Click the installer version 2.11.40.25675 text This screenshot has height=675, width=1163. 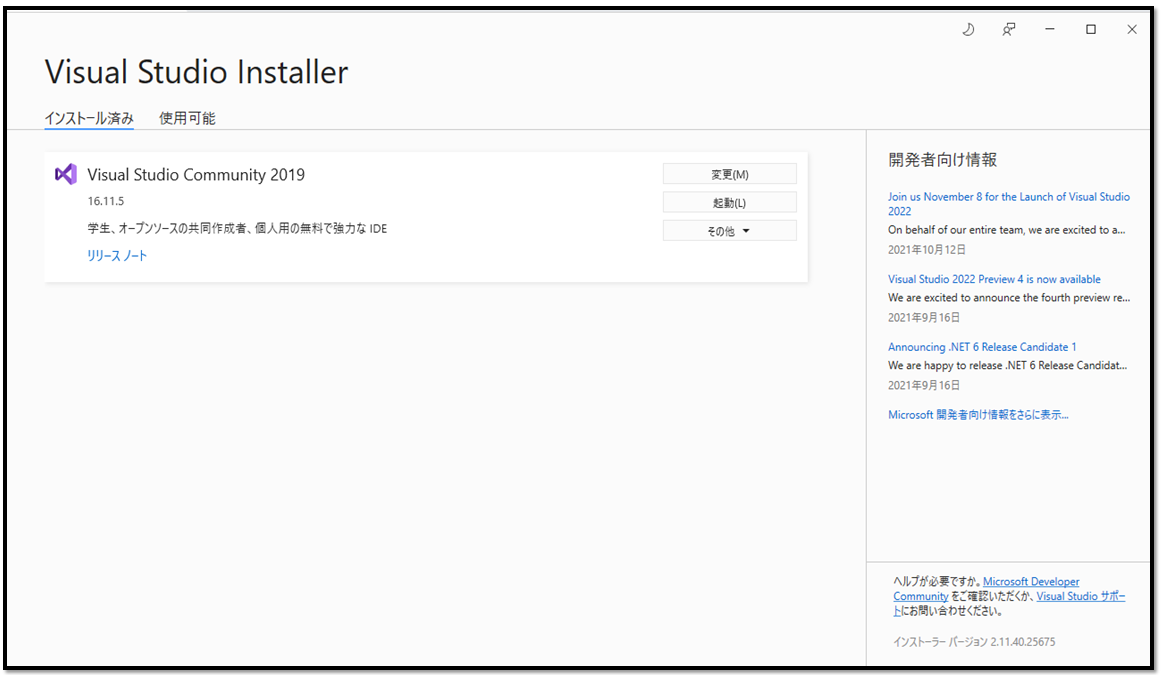974,642
